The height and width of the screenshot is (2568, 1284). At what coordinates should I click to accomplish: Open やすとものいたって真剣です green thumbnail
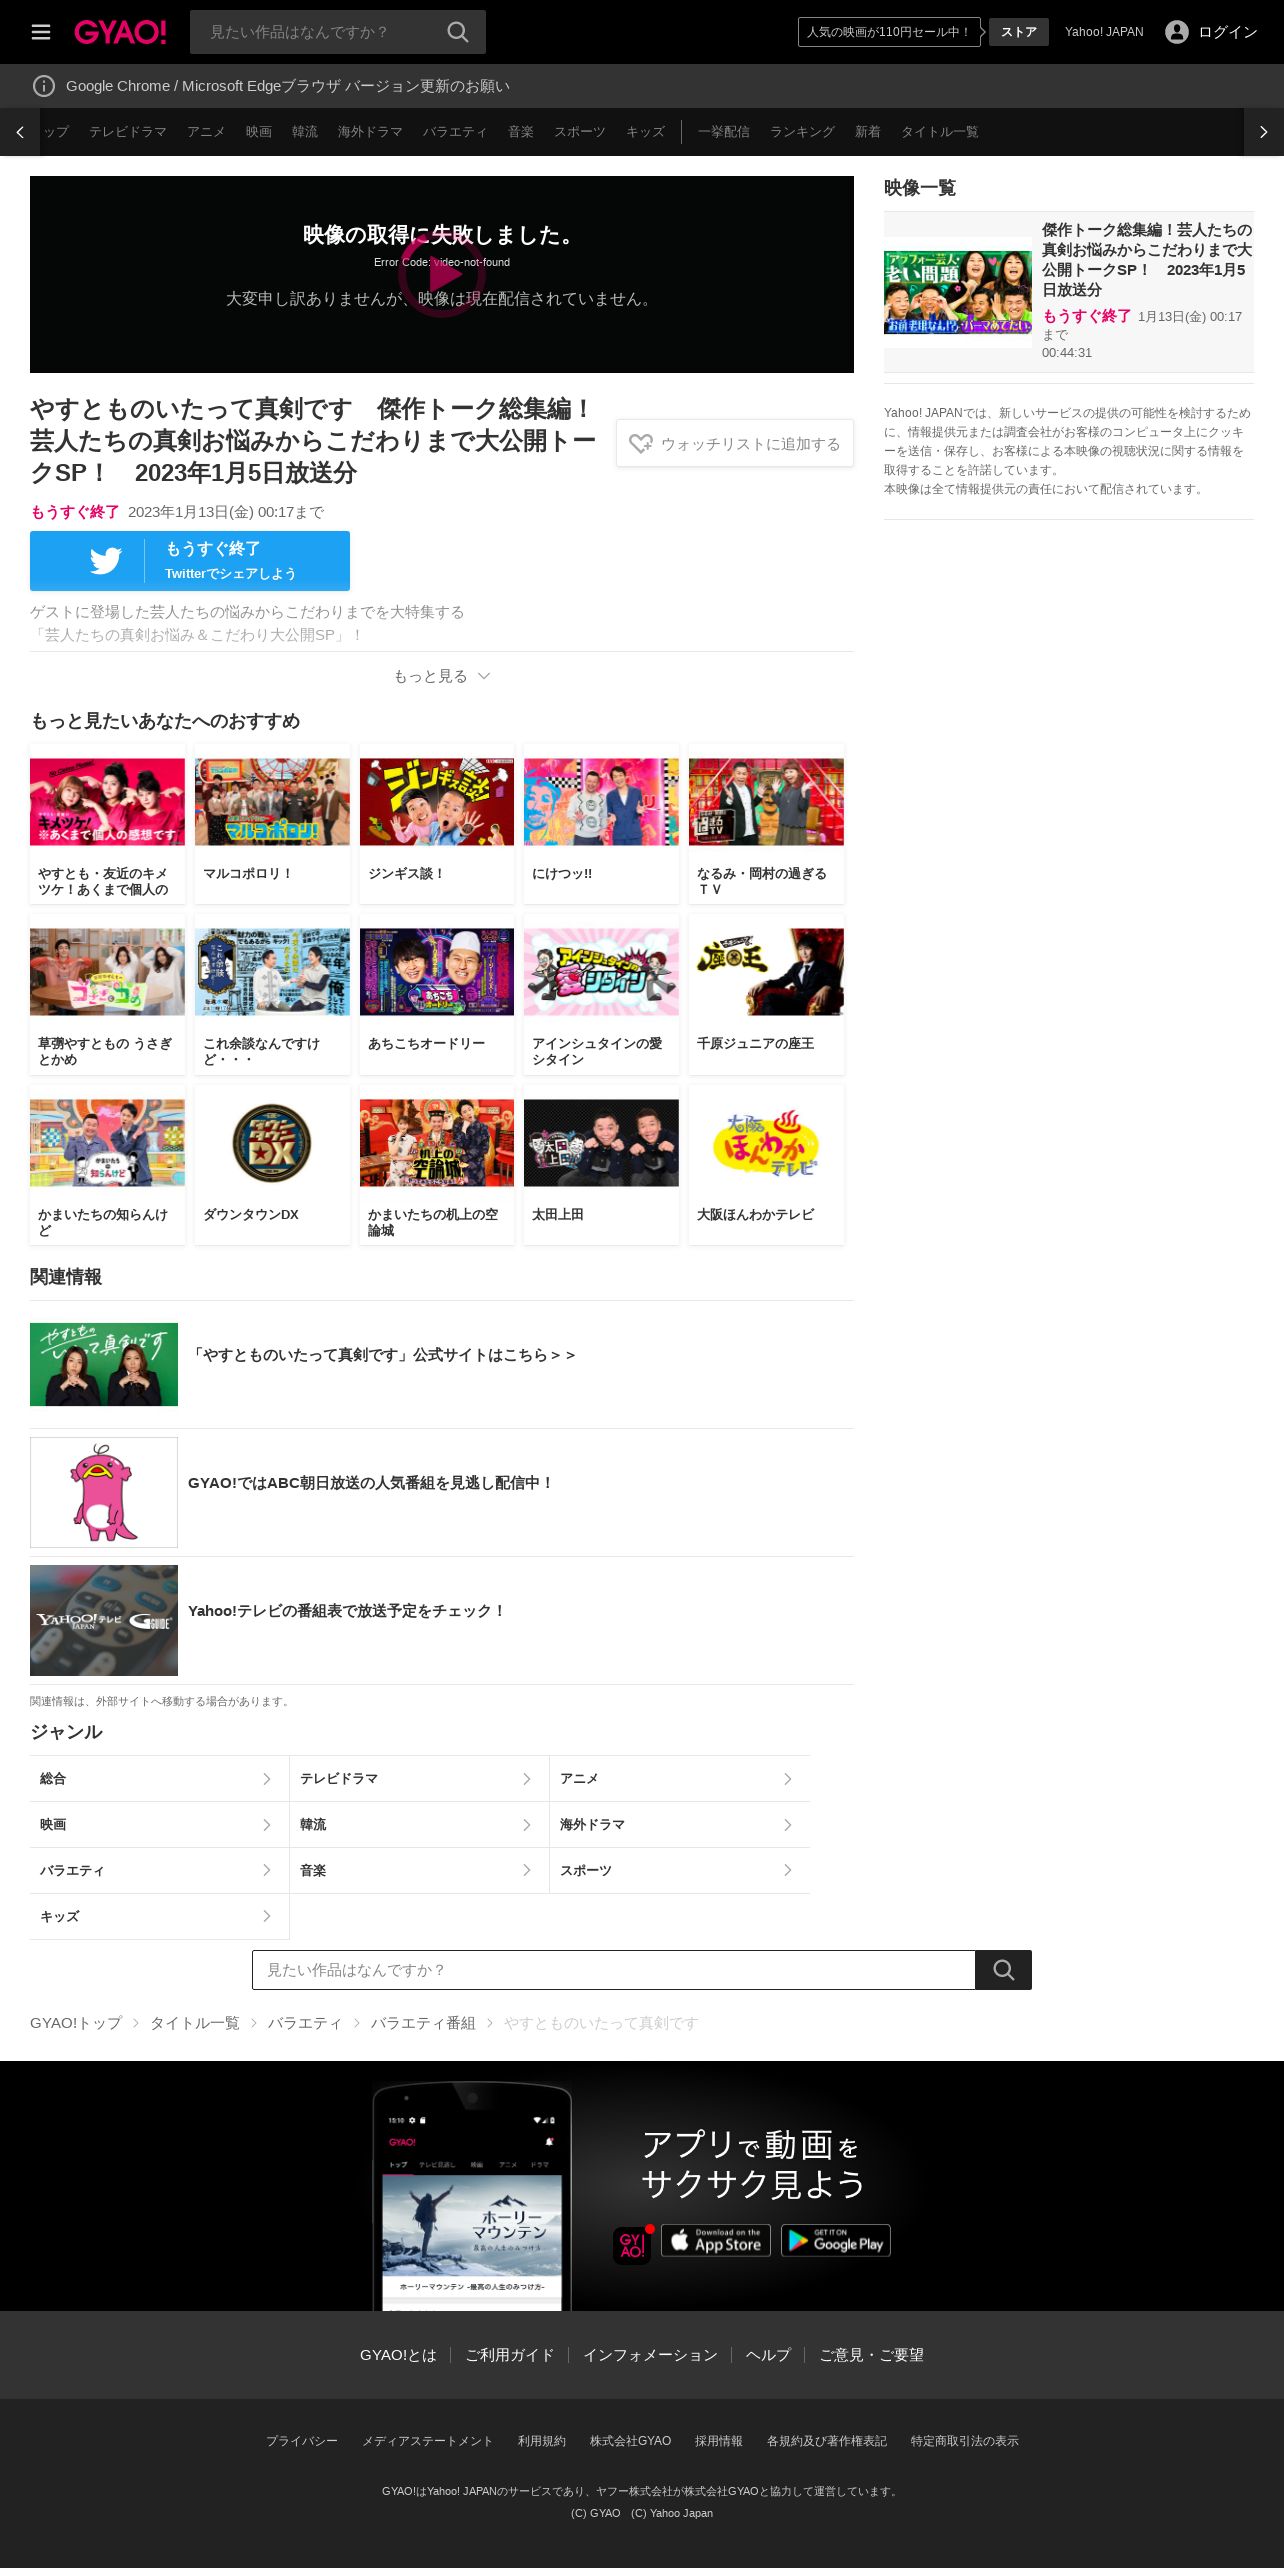point(104,1364)
